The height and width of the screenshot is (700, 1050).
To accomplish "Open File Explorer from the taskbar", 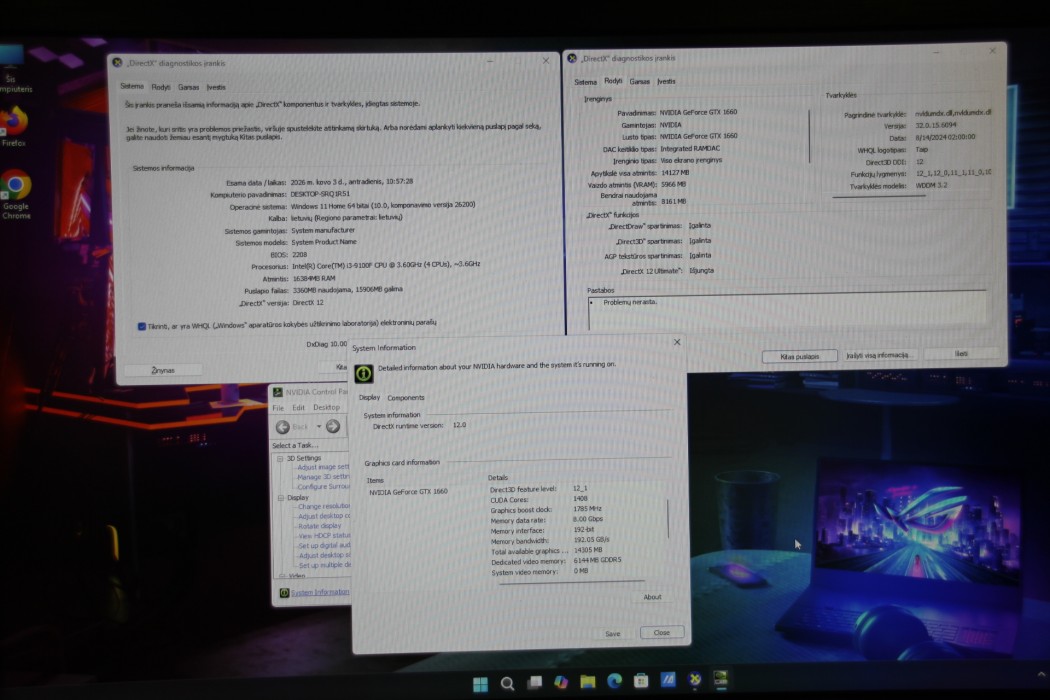I will coord(588,683).
